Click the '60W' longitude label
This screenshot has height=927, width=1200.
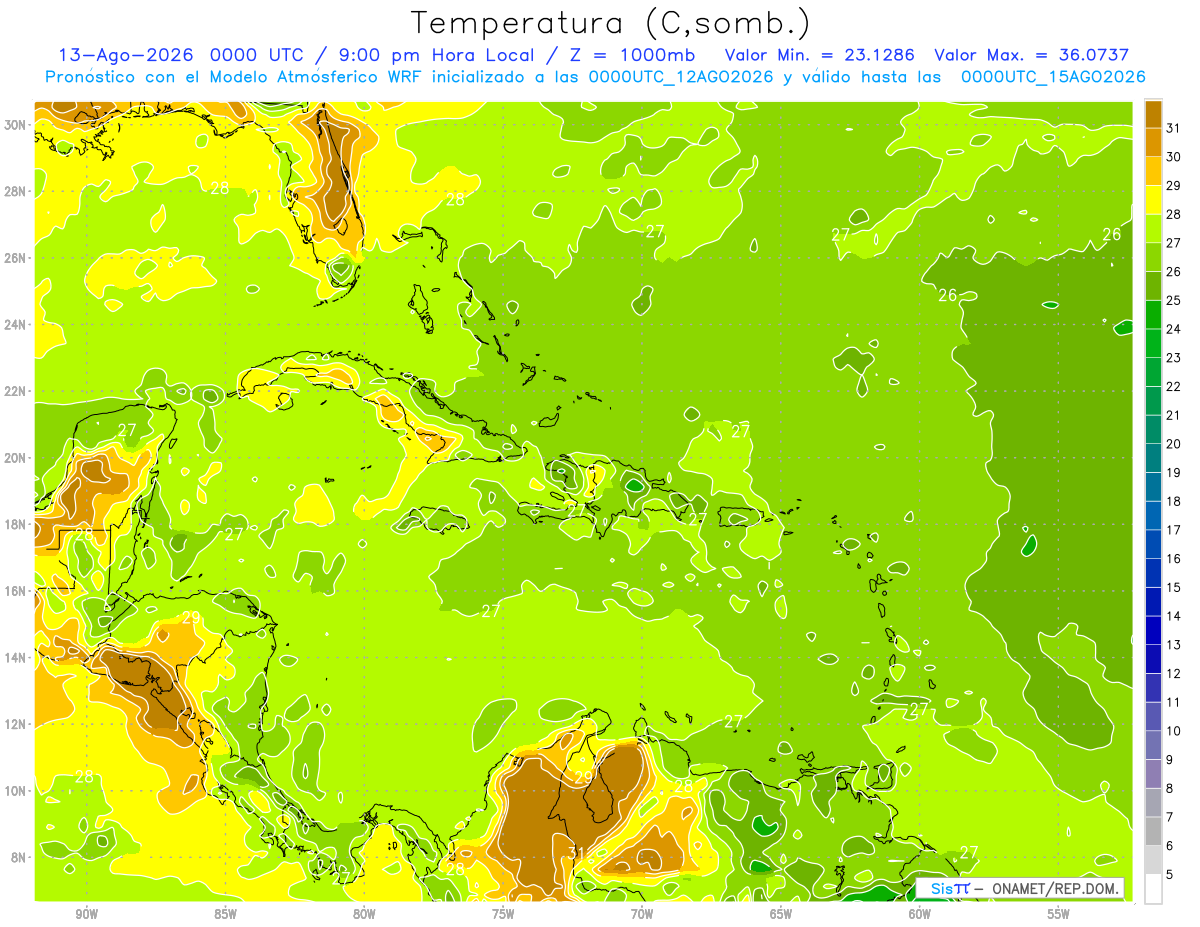coord(920,914)
